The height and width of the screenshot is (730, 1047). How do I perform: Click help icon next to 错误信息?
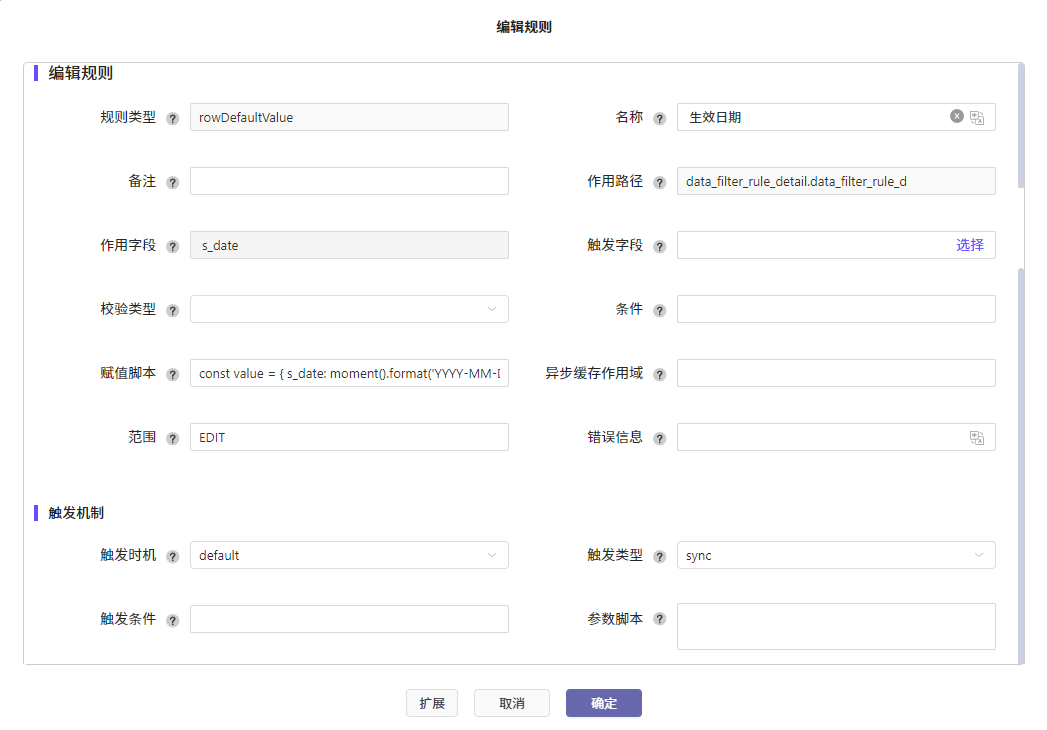[659, 438]
